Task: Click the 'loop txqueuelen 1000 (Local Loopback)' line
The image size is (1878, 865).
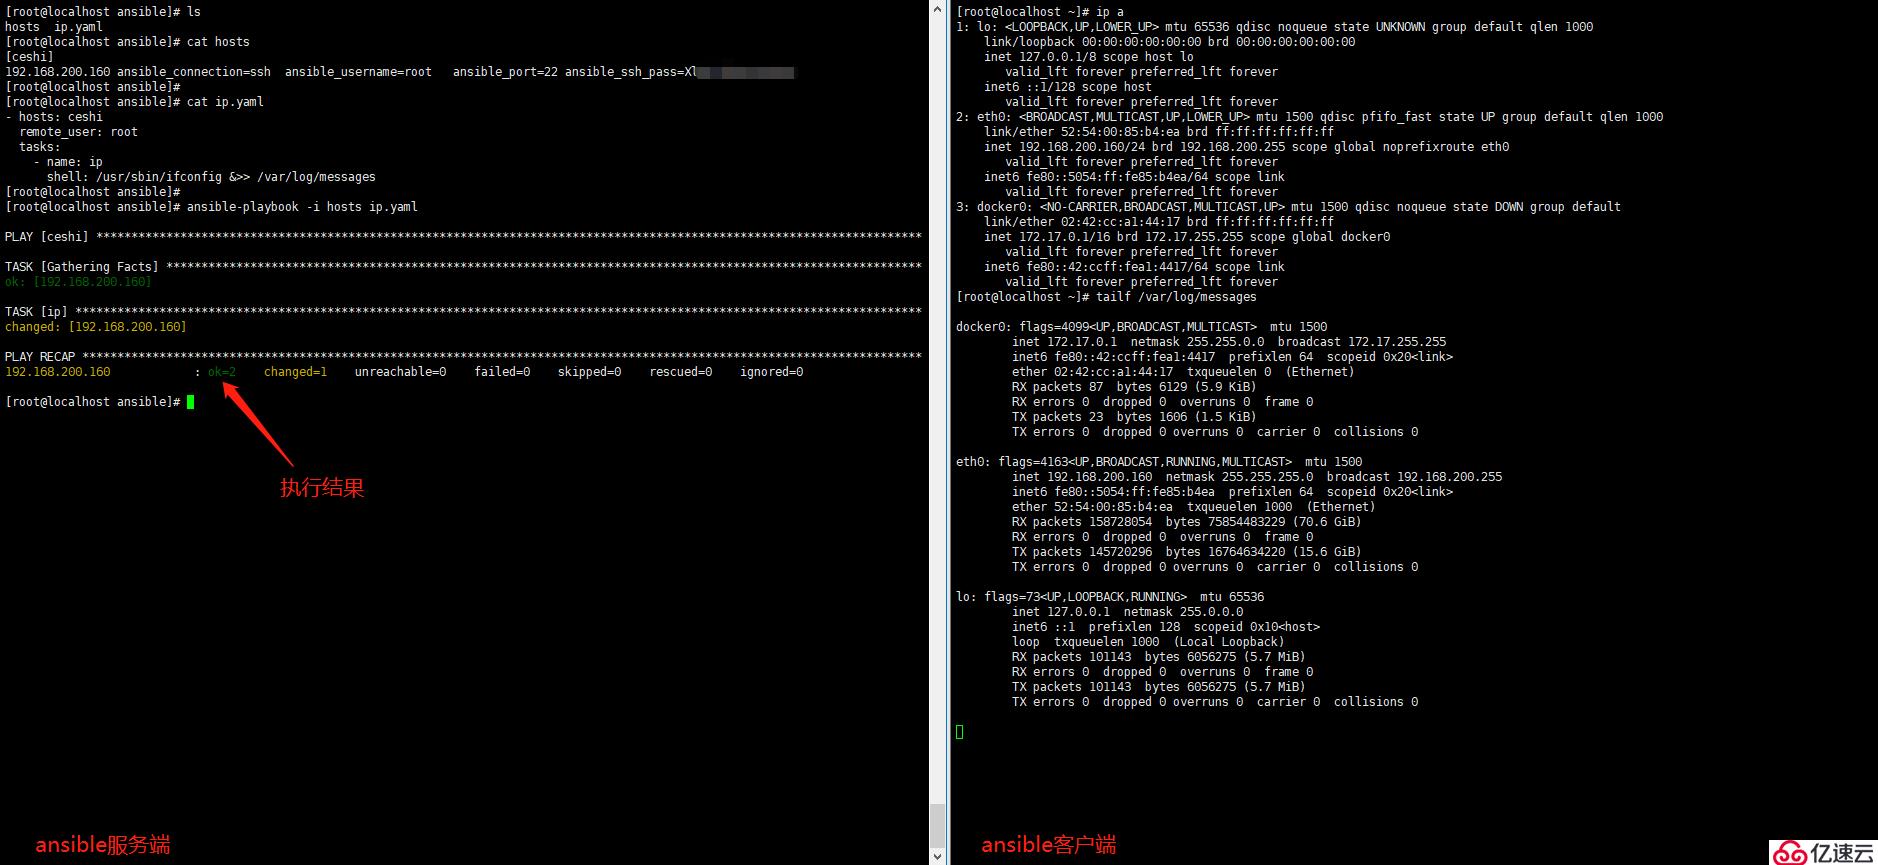Action: [1148, 642]
